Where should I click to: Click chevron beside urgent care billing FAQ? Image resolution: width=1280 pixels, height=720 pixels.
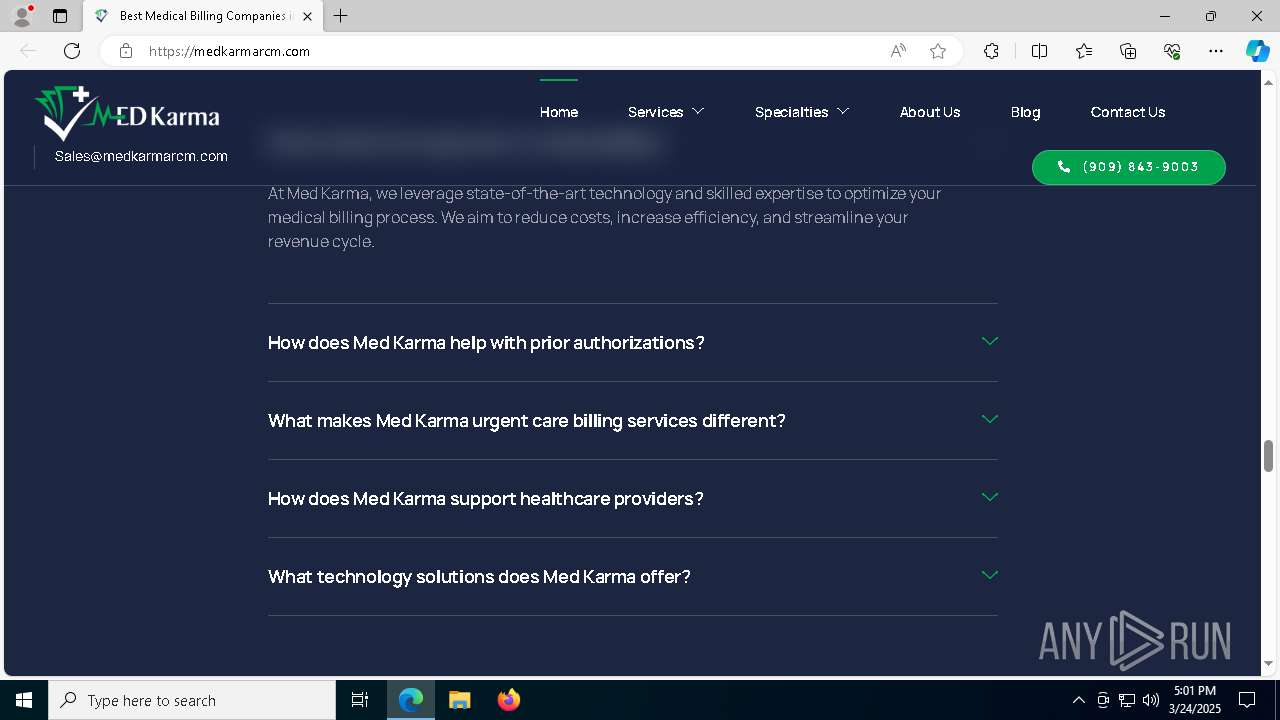pos(990,419)
